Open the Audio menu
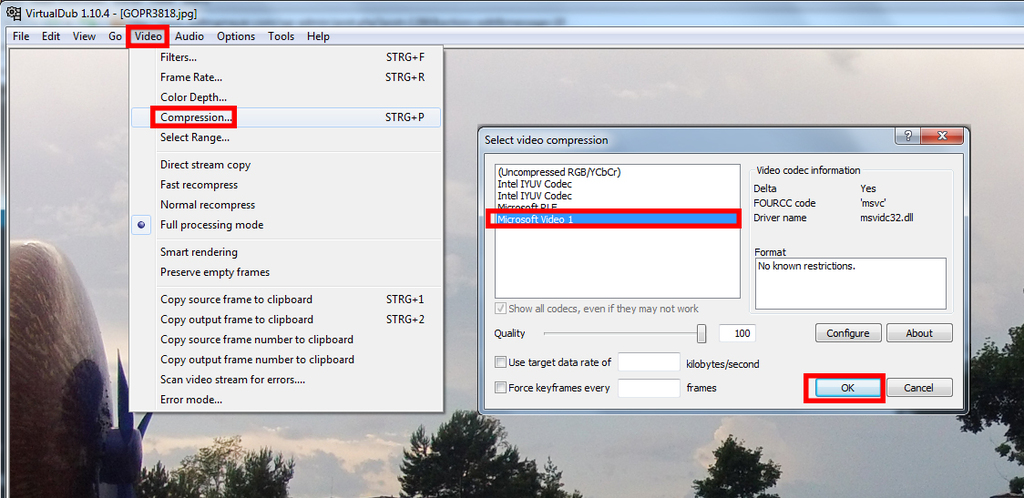This screenshot has width=1024, height=498. [x=189, y=37]
